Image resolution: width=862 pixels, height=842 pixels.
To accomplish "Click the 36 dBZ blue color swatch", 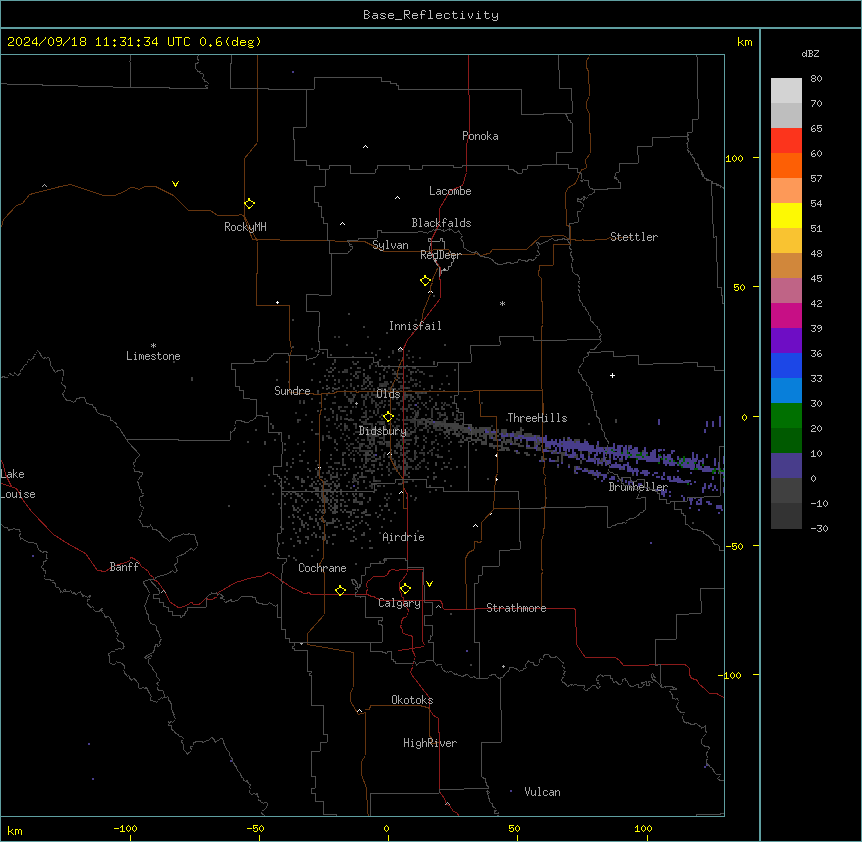I will [x=786, y=365].
